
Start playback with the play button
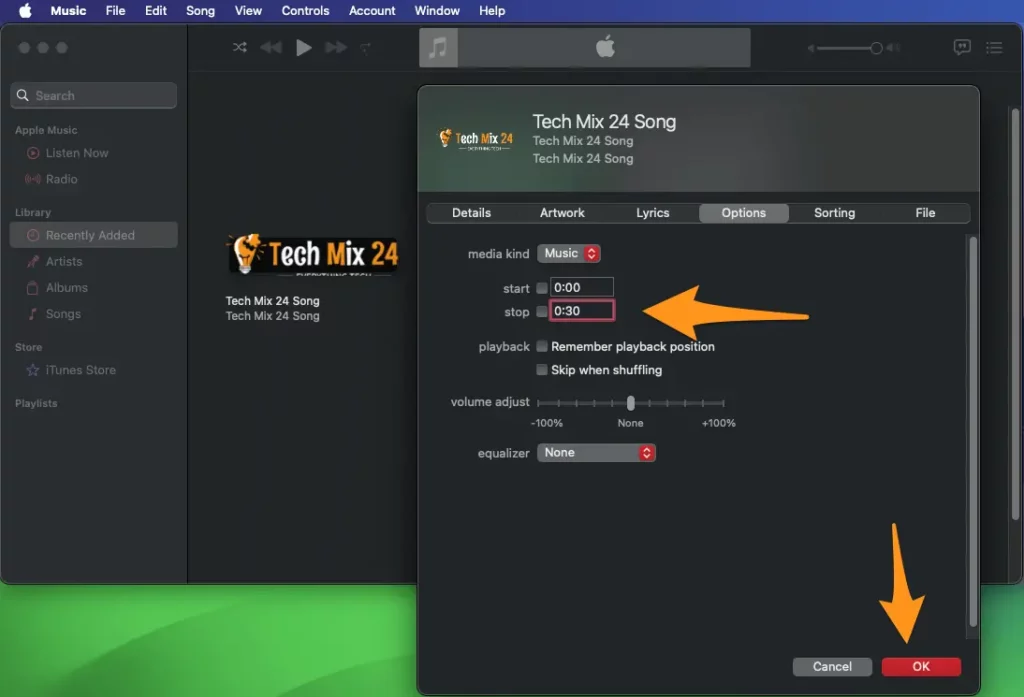point(304,47)
